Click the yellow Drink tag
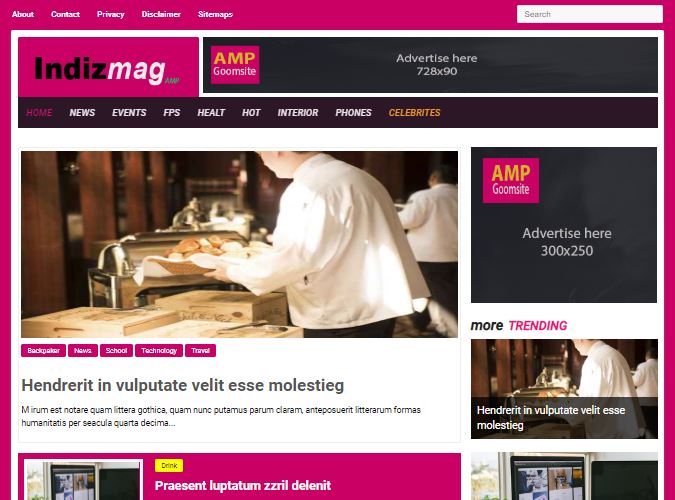This screenshot has width=675, height=500. (x=169, y=466)
